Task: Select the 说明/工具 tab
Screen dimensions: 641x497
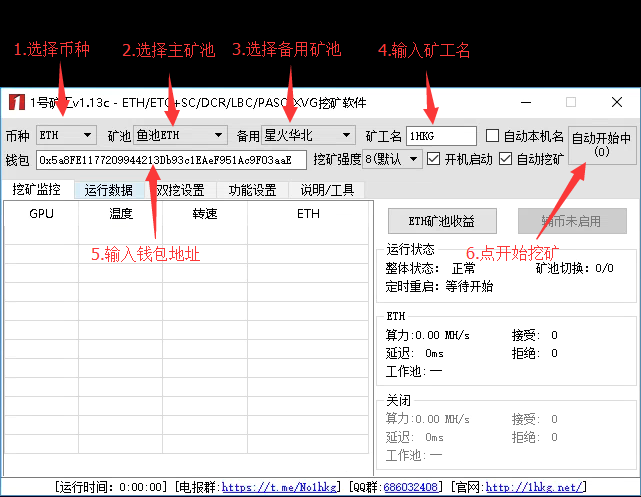Action: coord(327,190)
